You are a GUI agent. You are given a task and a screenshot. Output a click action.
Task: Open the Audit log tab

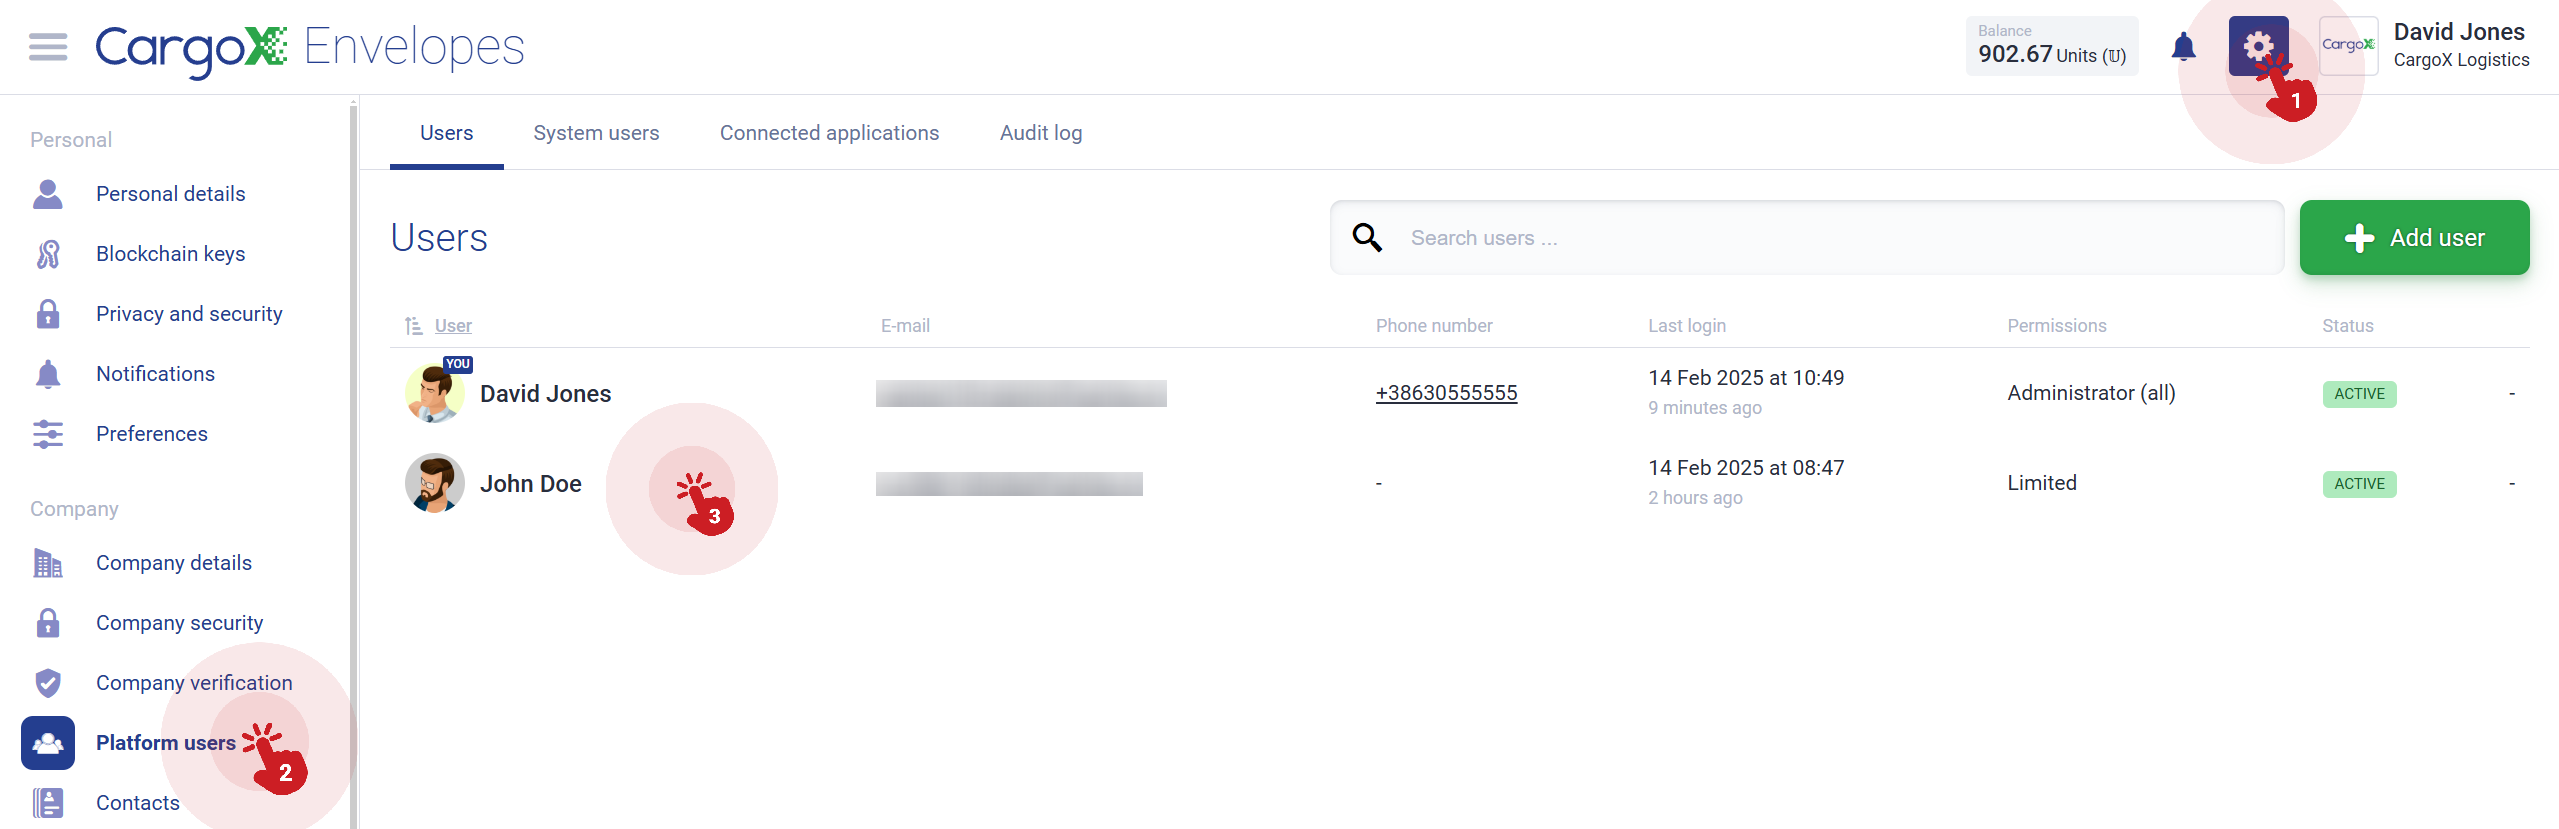coord(1041,133)
